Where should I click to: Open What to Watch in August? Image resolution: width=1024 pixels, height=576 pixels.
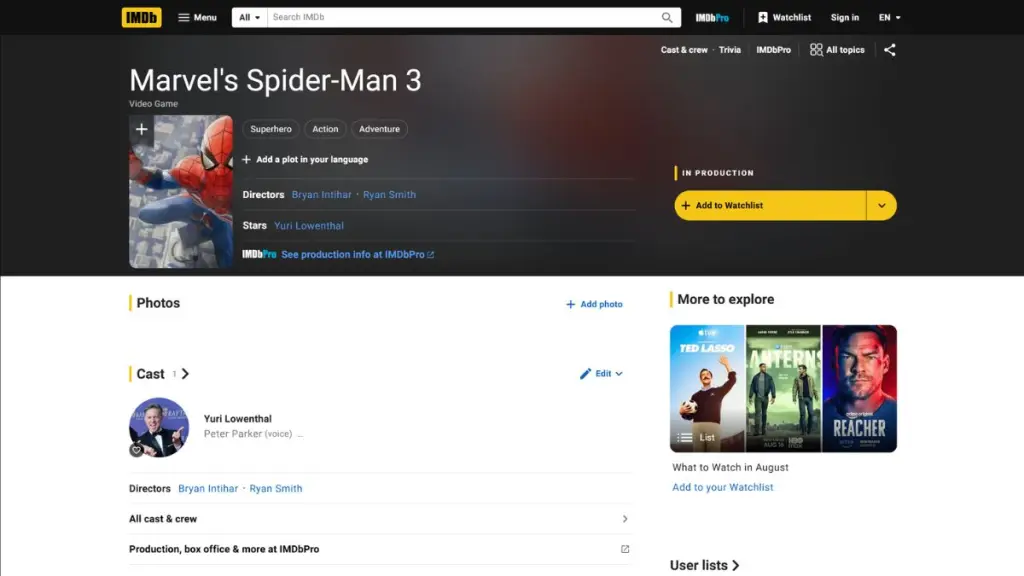pos(730,468)
